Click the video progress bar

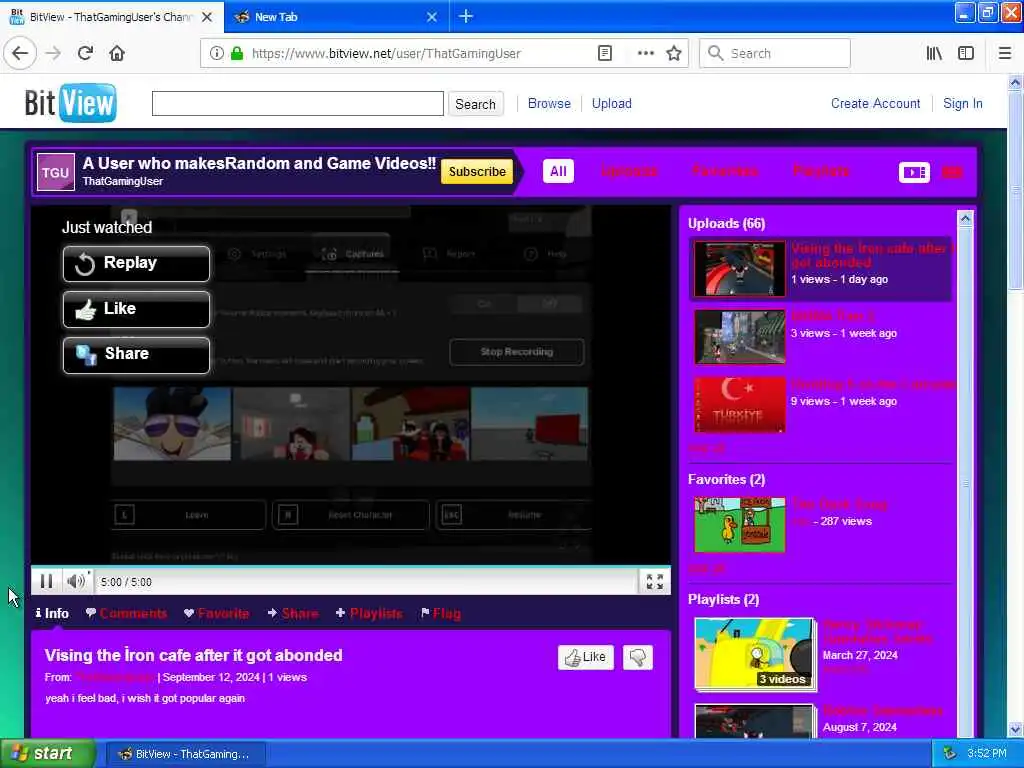click(x=351, y=567)
